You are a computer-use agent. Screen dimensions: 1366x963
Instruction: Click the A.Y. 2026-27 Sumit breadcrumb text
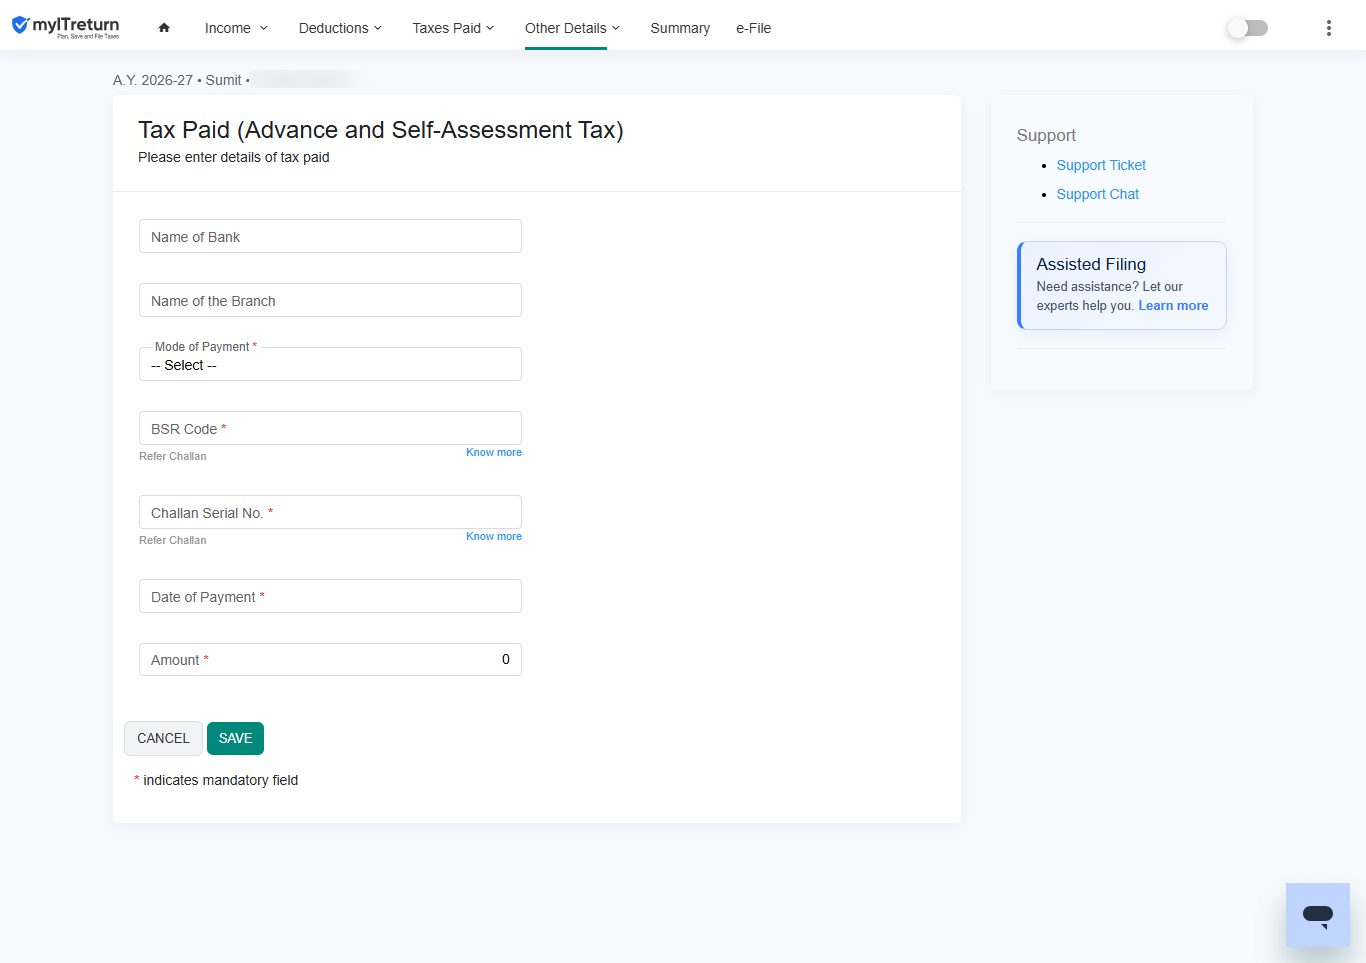point(181,80)
